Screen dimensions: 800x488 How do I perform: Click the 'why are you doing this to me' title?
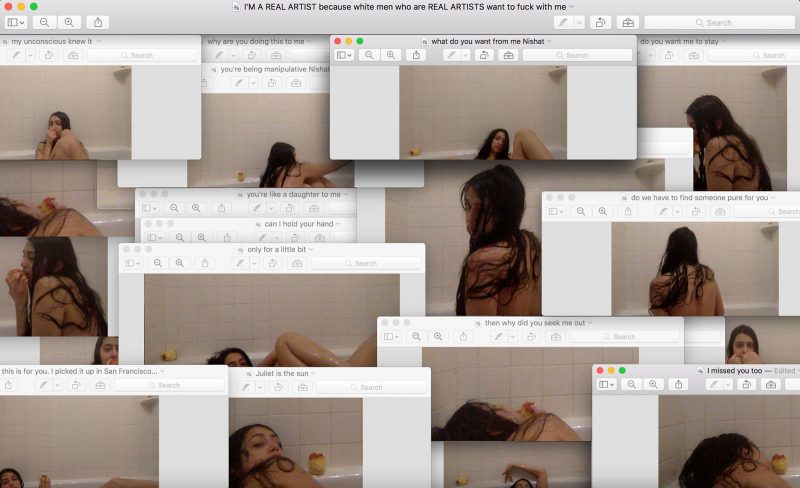(255, 41)
